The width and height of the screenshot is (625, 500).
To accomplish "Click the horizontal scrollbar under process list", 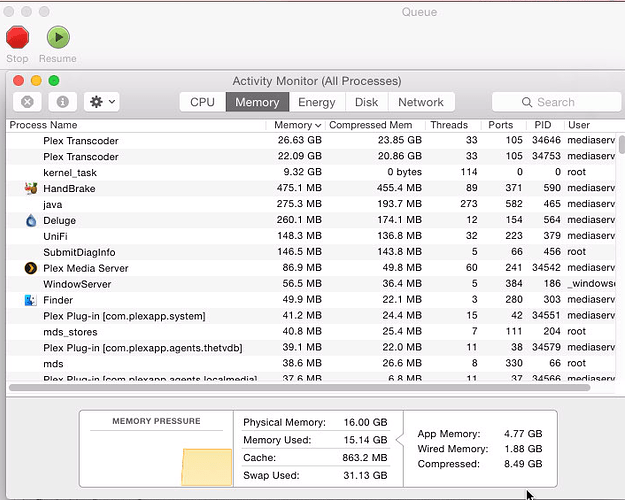I will point(299,388).
